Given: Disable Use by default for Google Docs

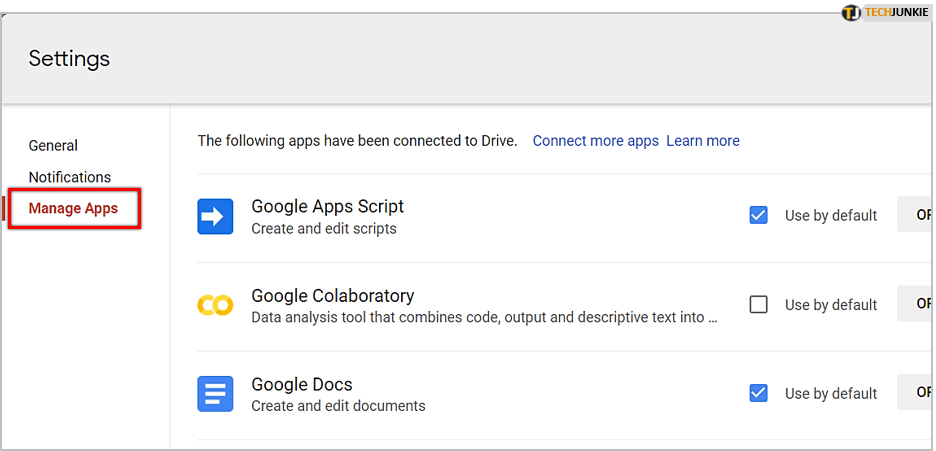Looking at the screenshot, I should point(759,393).
